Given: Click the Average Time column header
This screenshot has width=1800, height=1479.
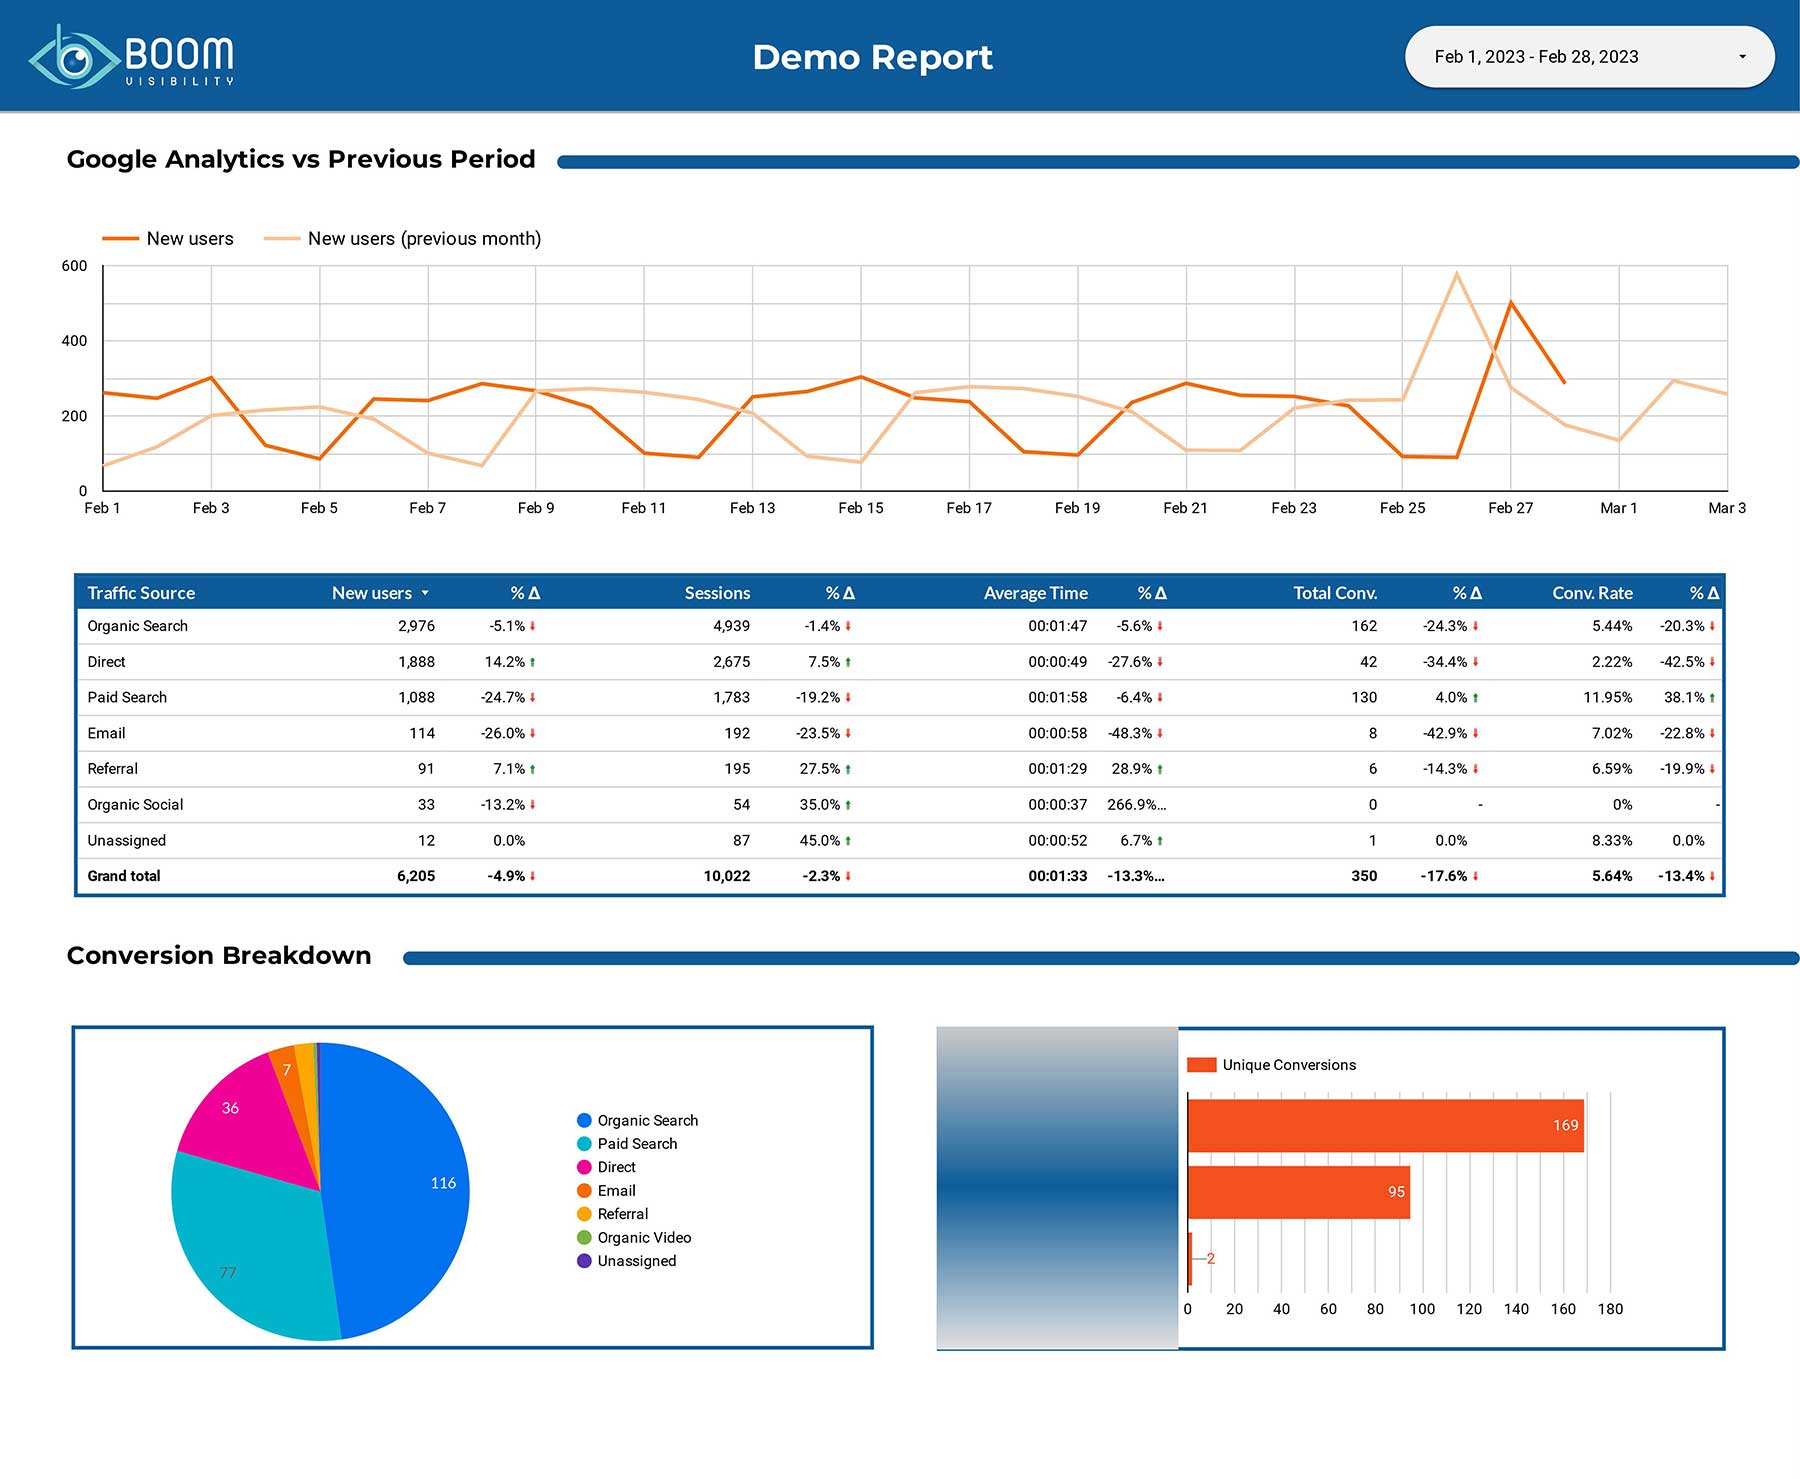Looking at the screenshot, I should [x=1035, y=593].
